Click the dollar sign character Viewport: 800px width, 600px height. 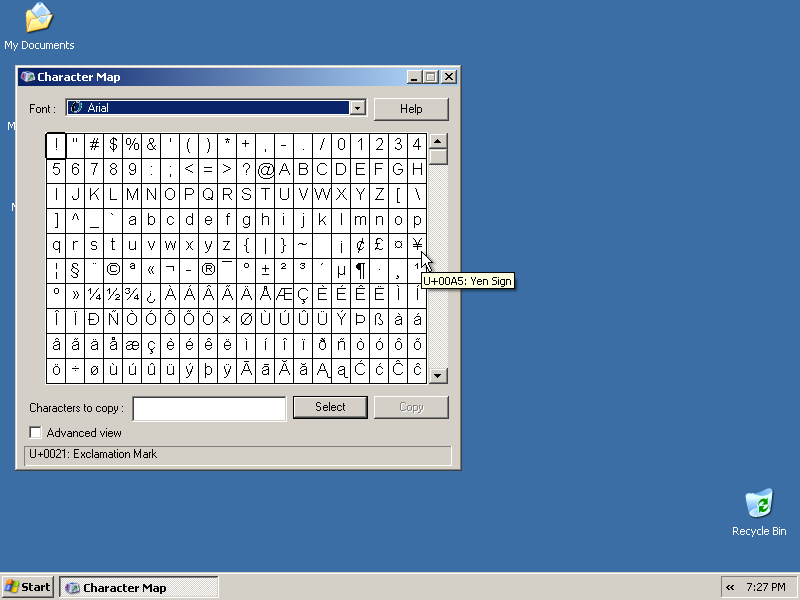coord(113,145)
